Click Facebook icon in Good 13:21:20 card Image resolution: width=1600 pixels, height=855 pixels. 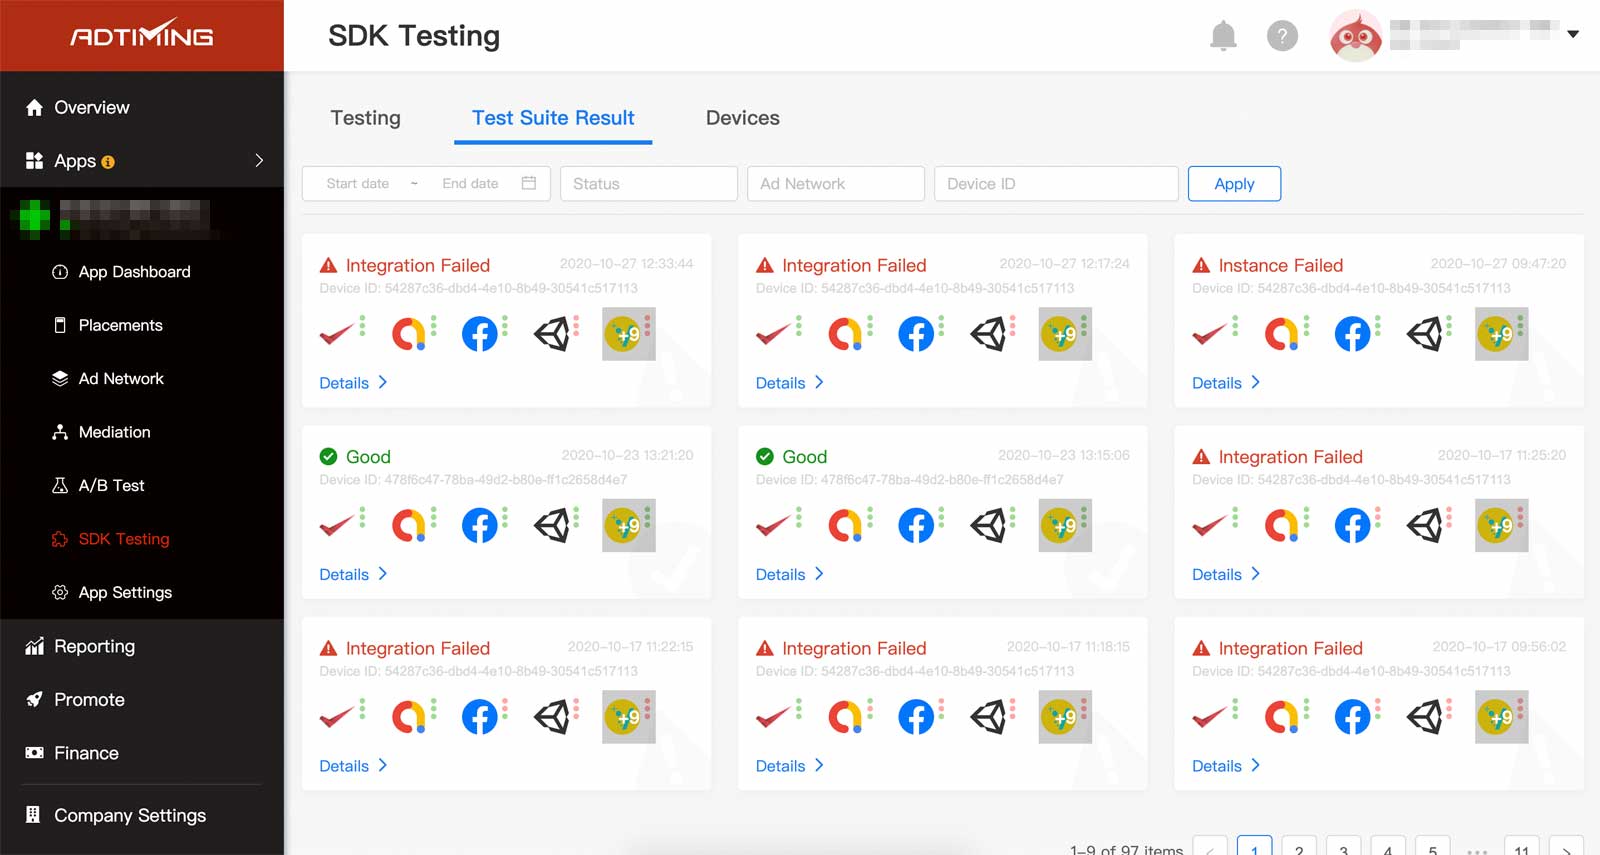tap(480, 525)
